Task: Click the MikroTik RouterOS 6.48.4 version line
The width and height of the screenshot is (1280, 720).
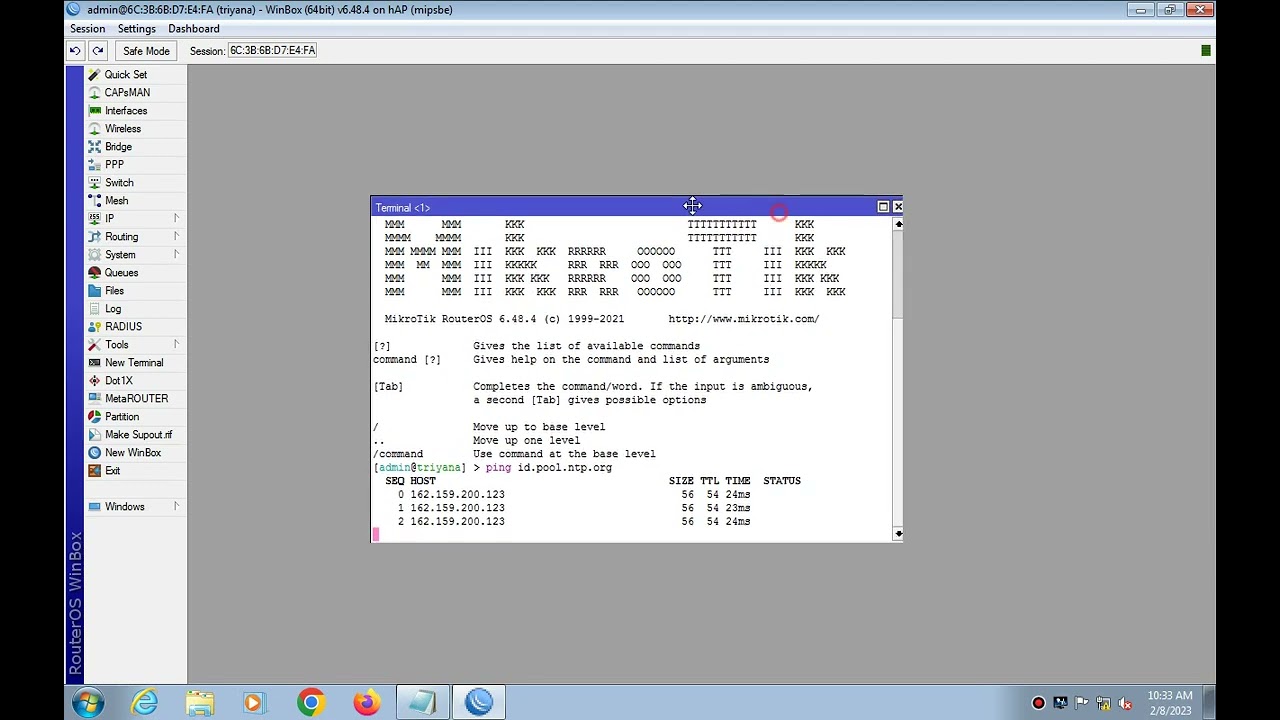Action: click(x=504, y=319)
